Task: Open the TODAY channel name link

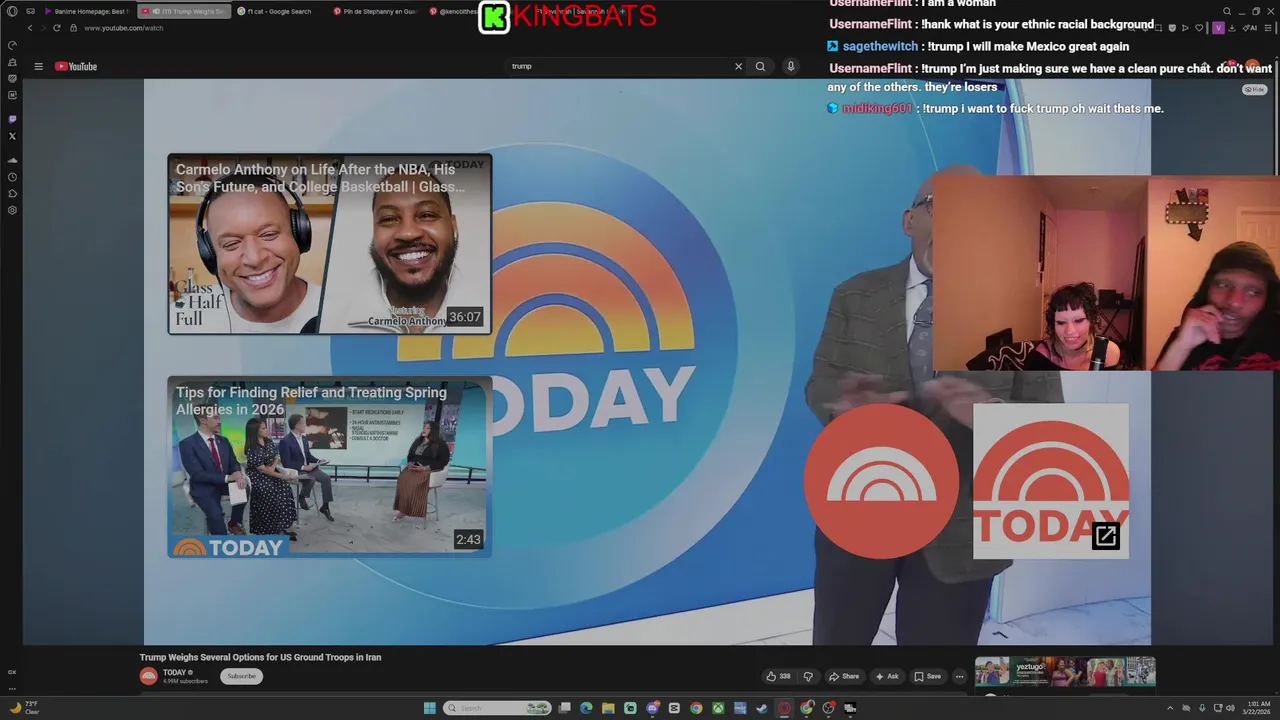Action: point(175,672)
